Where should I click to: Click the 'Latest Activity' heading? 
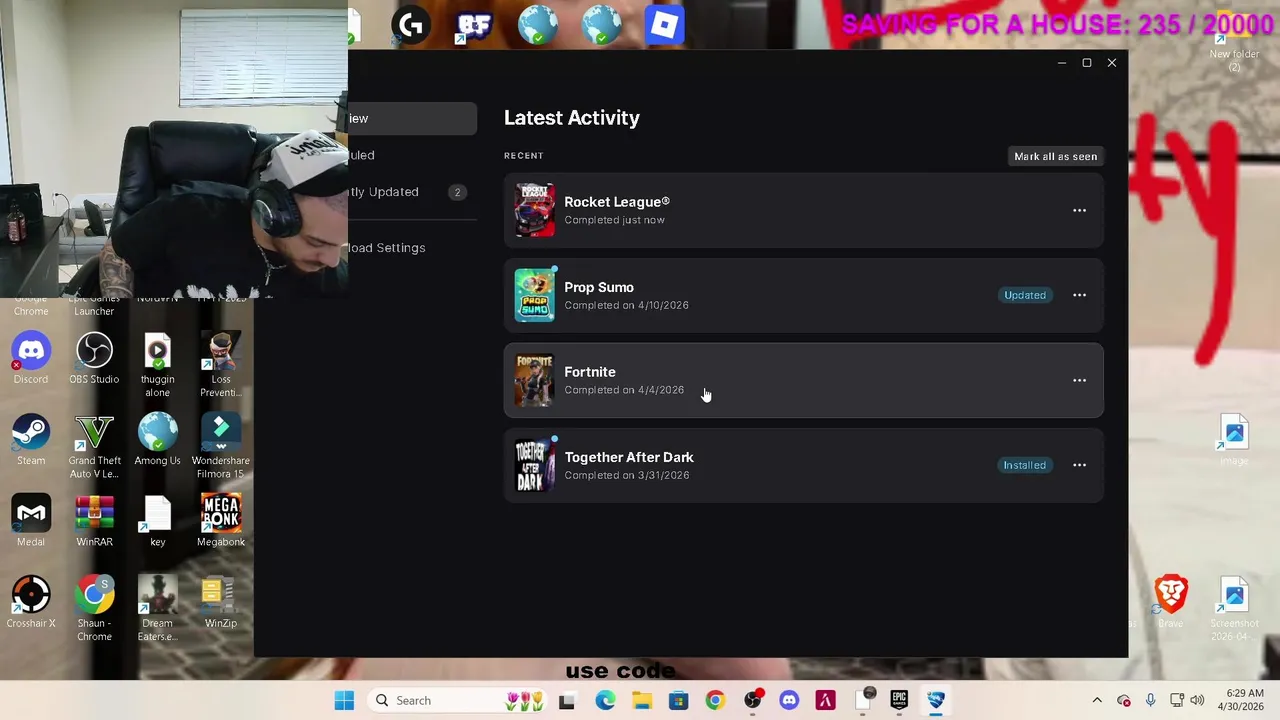572,118
